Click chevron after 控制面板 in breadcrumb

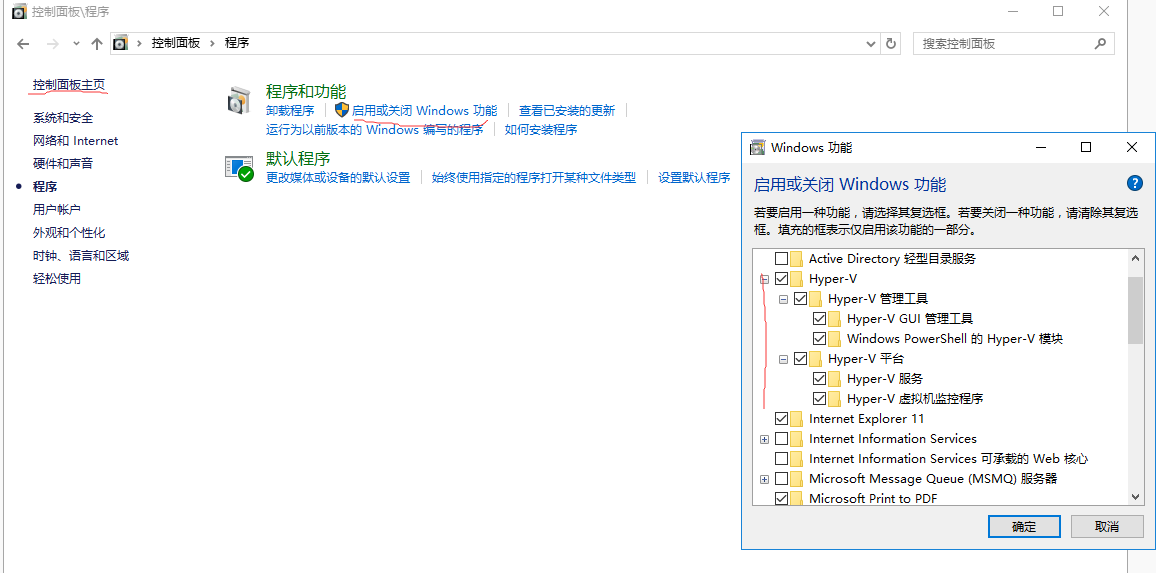(212, 44)
